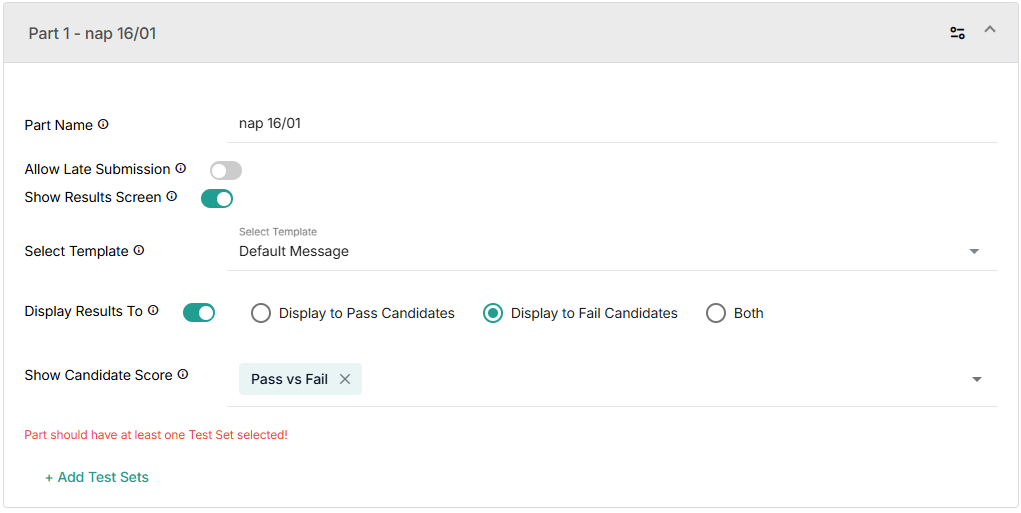Select Display to Fail Candidates radio button

point(493,313)
